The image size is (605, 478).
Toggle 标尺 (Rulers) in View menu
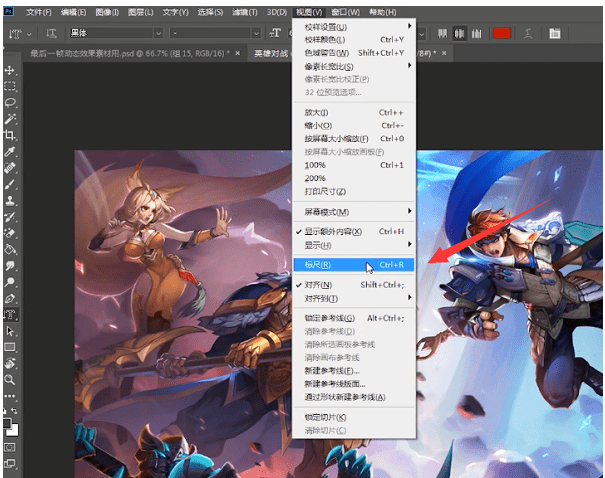(x=318, y=265)
